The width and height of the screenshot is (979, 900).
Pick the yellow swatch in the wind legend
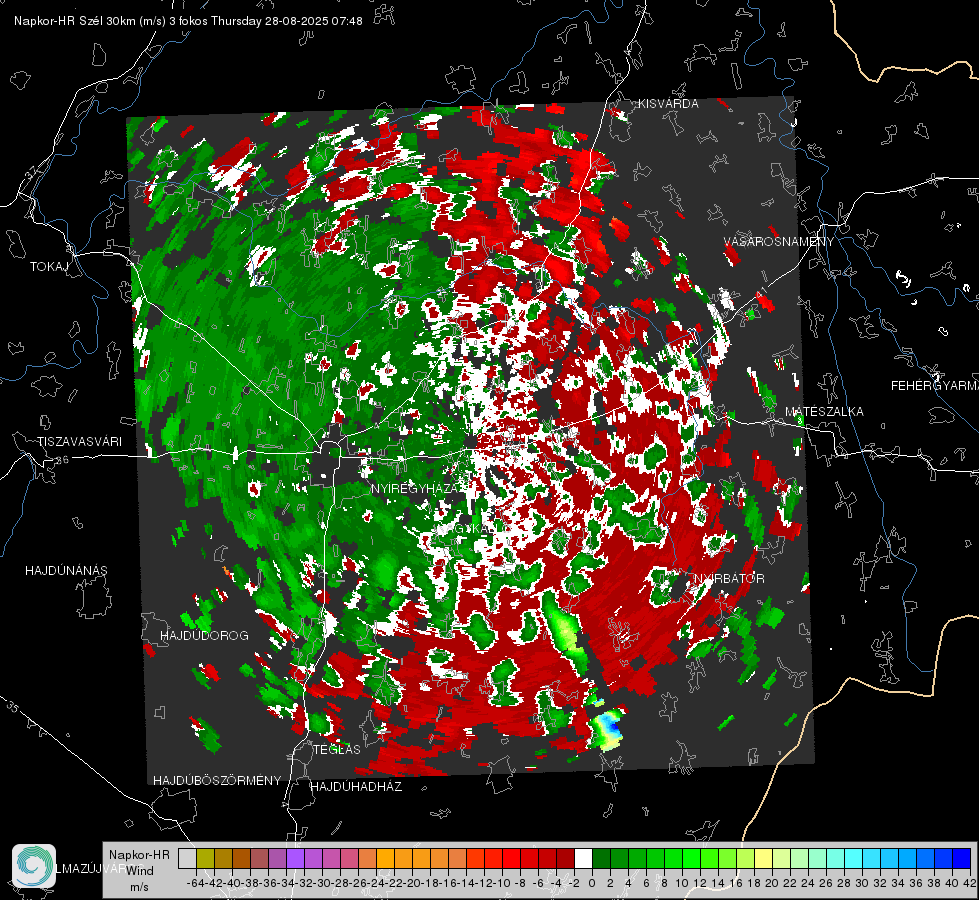pos(763,858)
